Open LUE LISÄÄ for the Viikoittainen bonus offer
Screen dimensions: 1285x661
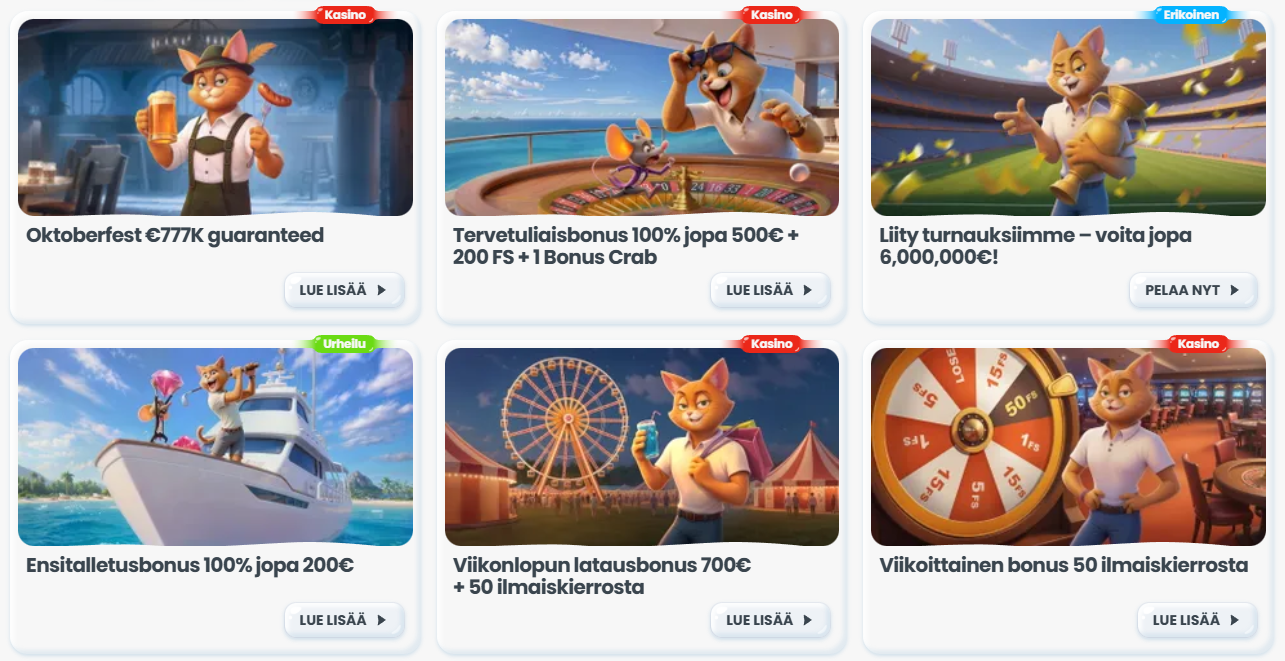pos(1197,620)
